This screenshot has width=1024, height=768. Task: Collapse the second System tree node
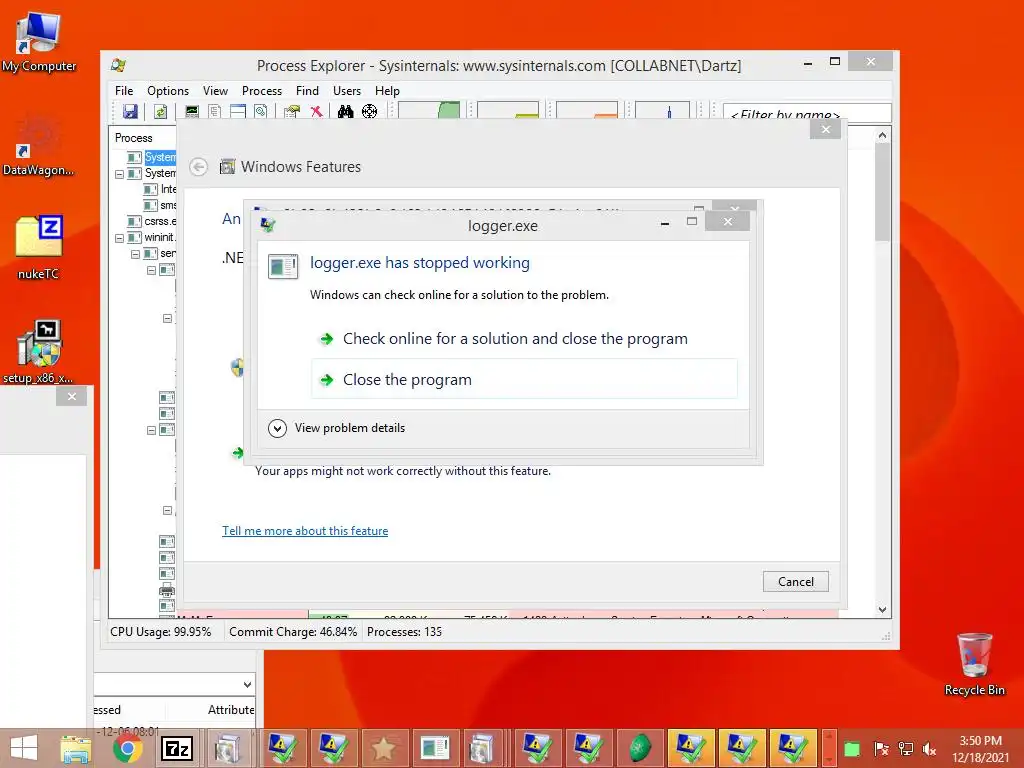coord(120,174)
